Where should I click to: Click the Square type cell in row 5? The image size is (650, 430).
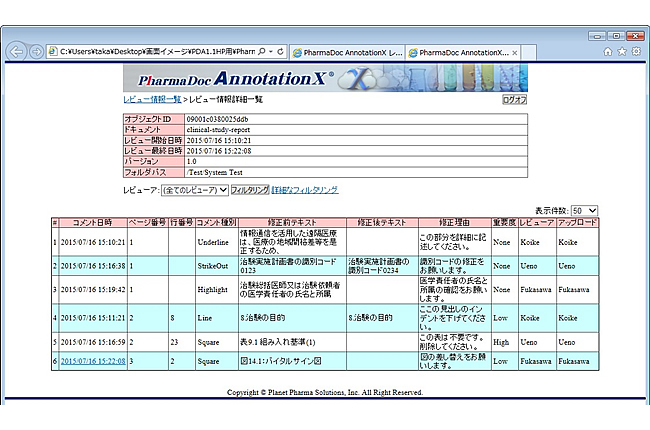pyautogui.click(x=216, y=342)
